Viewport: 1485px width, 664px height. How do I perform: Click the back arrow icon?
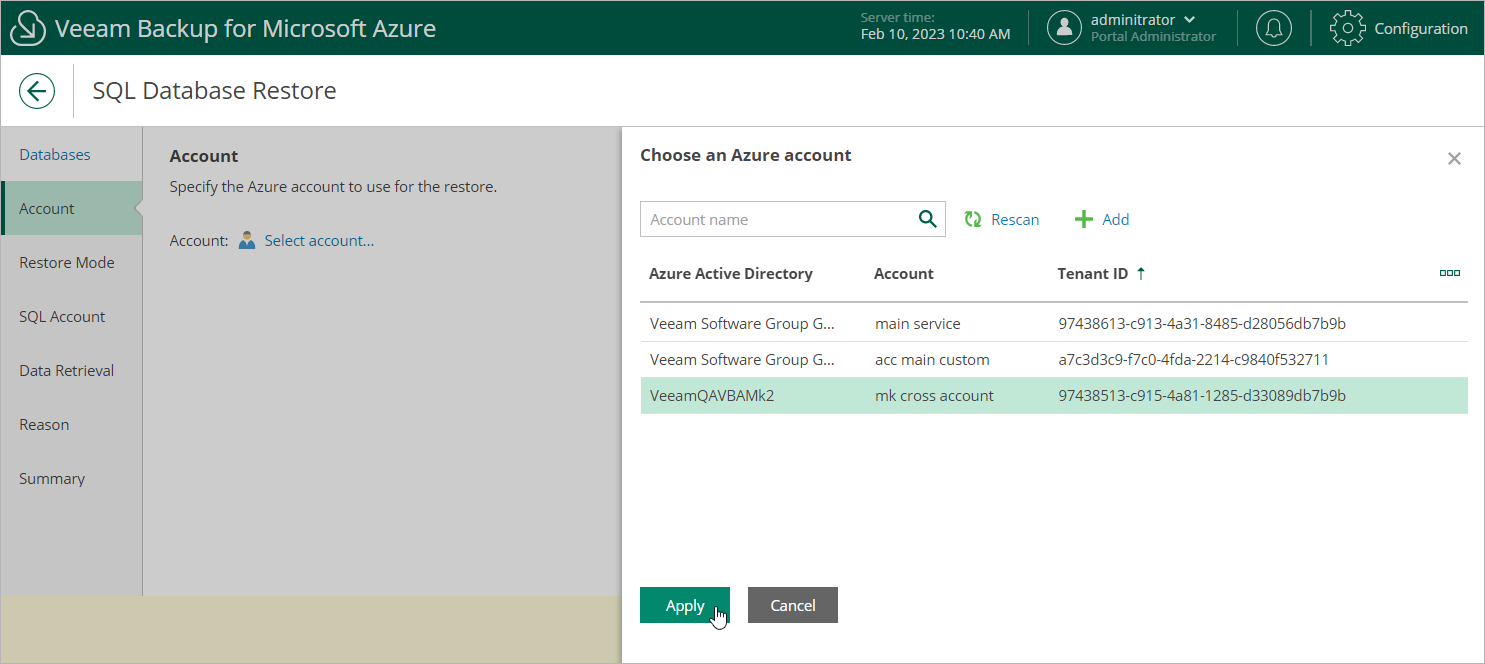tap(37, 91)
